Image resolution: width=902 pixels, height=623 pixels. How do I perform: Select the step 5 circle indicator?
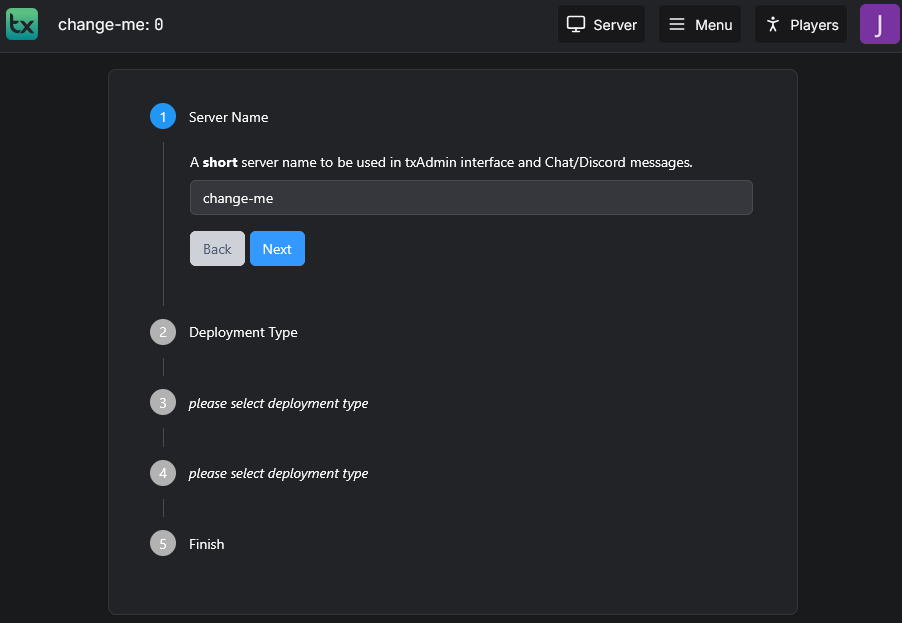click(163, 544)
